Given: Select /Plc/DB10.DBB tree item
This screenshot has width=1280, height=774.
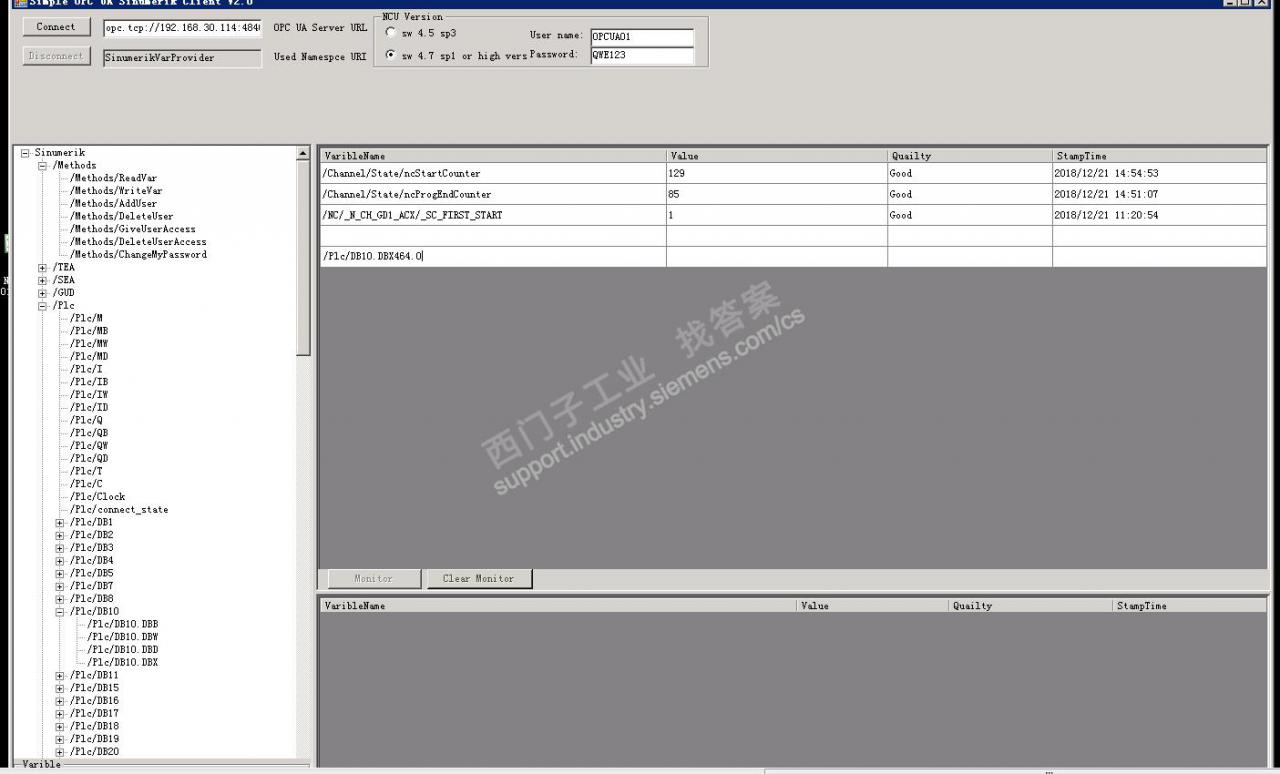Looking at the screenshot, I should click(x=122, y=624).
